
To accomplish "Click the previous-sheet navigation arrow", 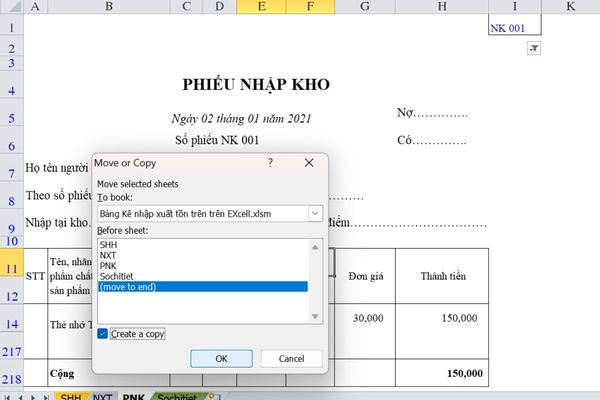I will (20, 397).
